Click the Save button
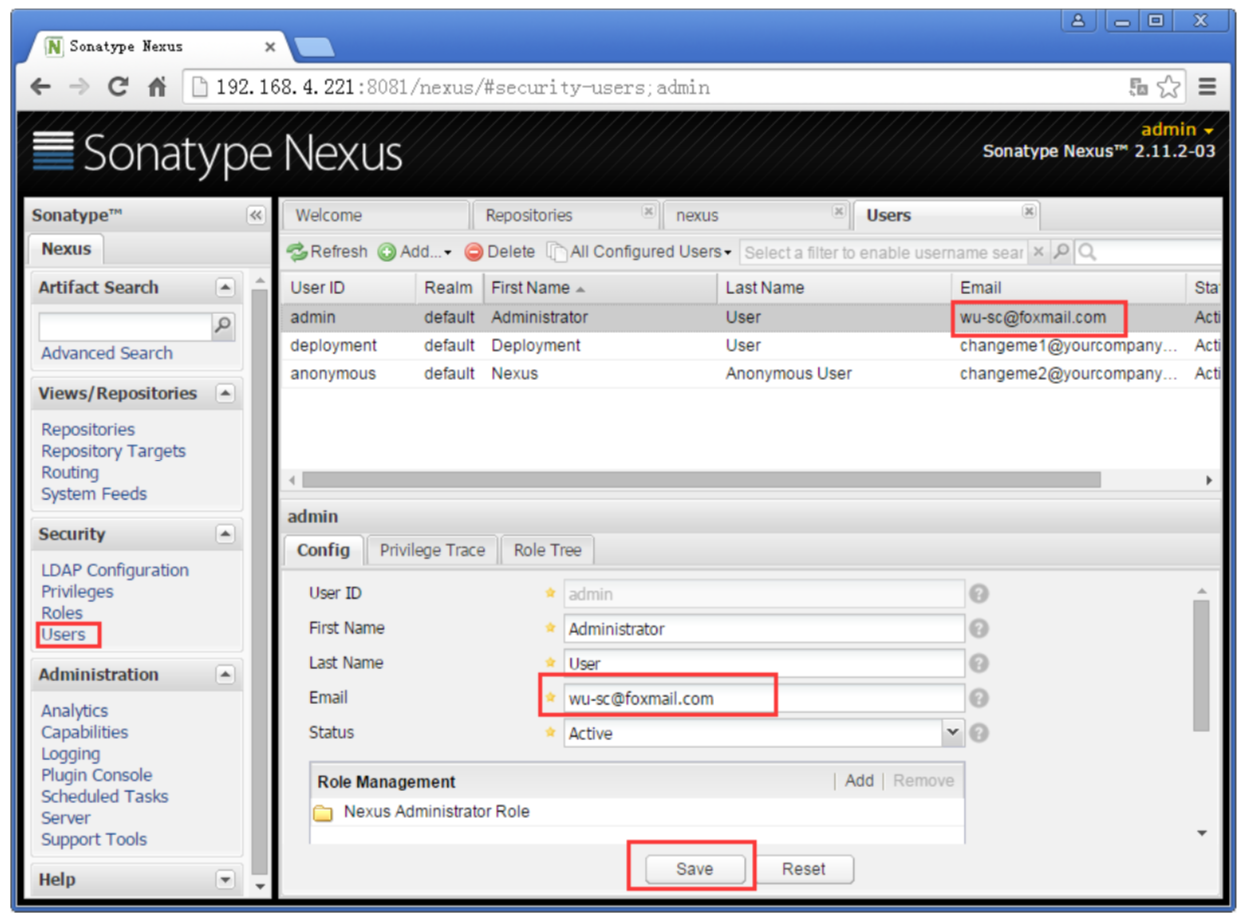The image size is (1246, 916). click(x=694, y=869)
